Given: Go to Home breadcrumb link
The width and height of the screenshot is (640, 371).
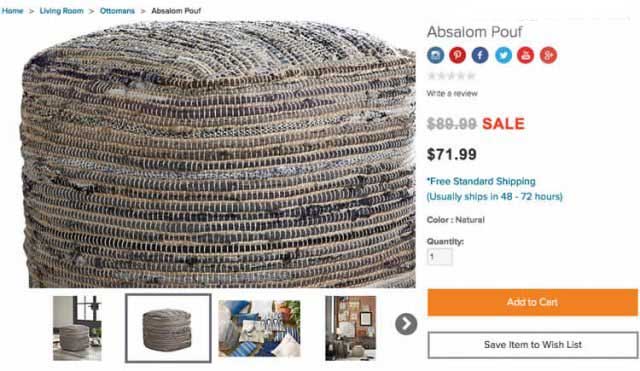Looking at the screenshot, I should pos(12,11).
